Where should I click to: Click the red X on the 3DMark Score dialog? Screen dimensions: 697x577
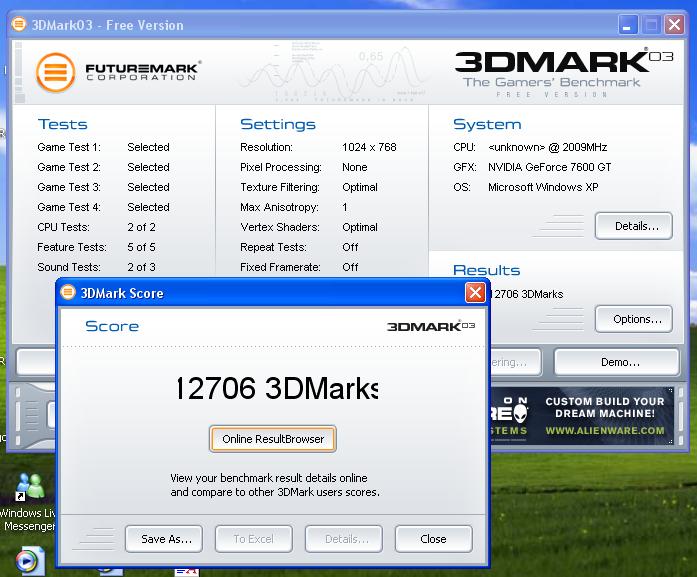[475, 293]
